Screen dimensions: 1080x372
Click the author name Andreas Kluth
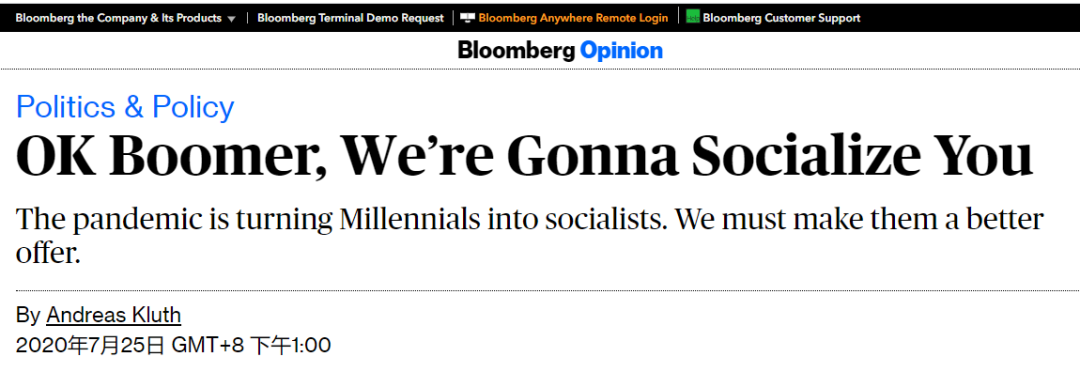tap(114, 316)
